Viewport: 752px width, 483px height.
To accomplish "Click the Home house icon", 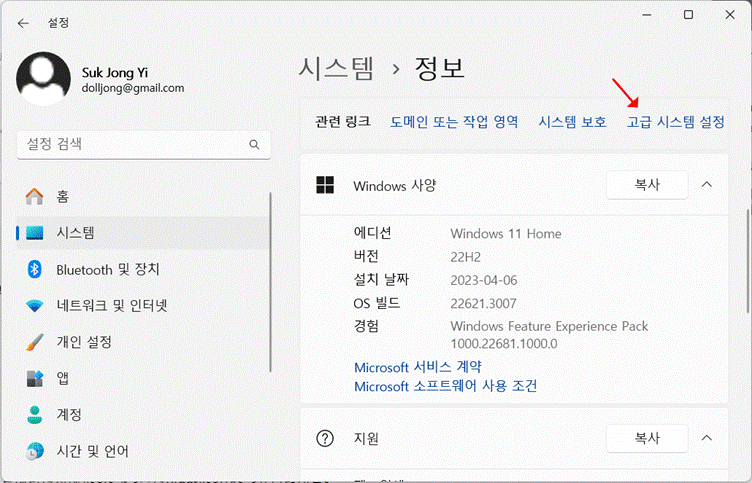I will click(34, 197).
